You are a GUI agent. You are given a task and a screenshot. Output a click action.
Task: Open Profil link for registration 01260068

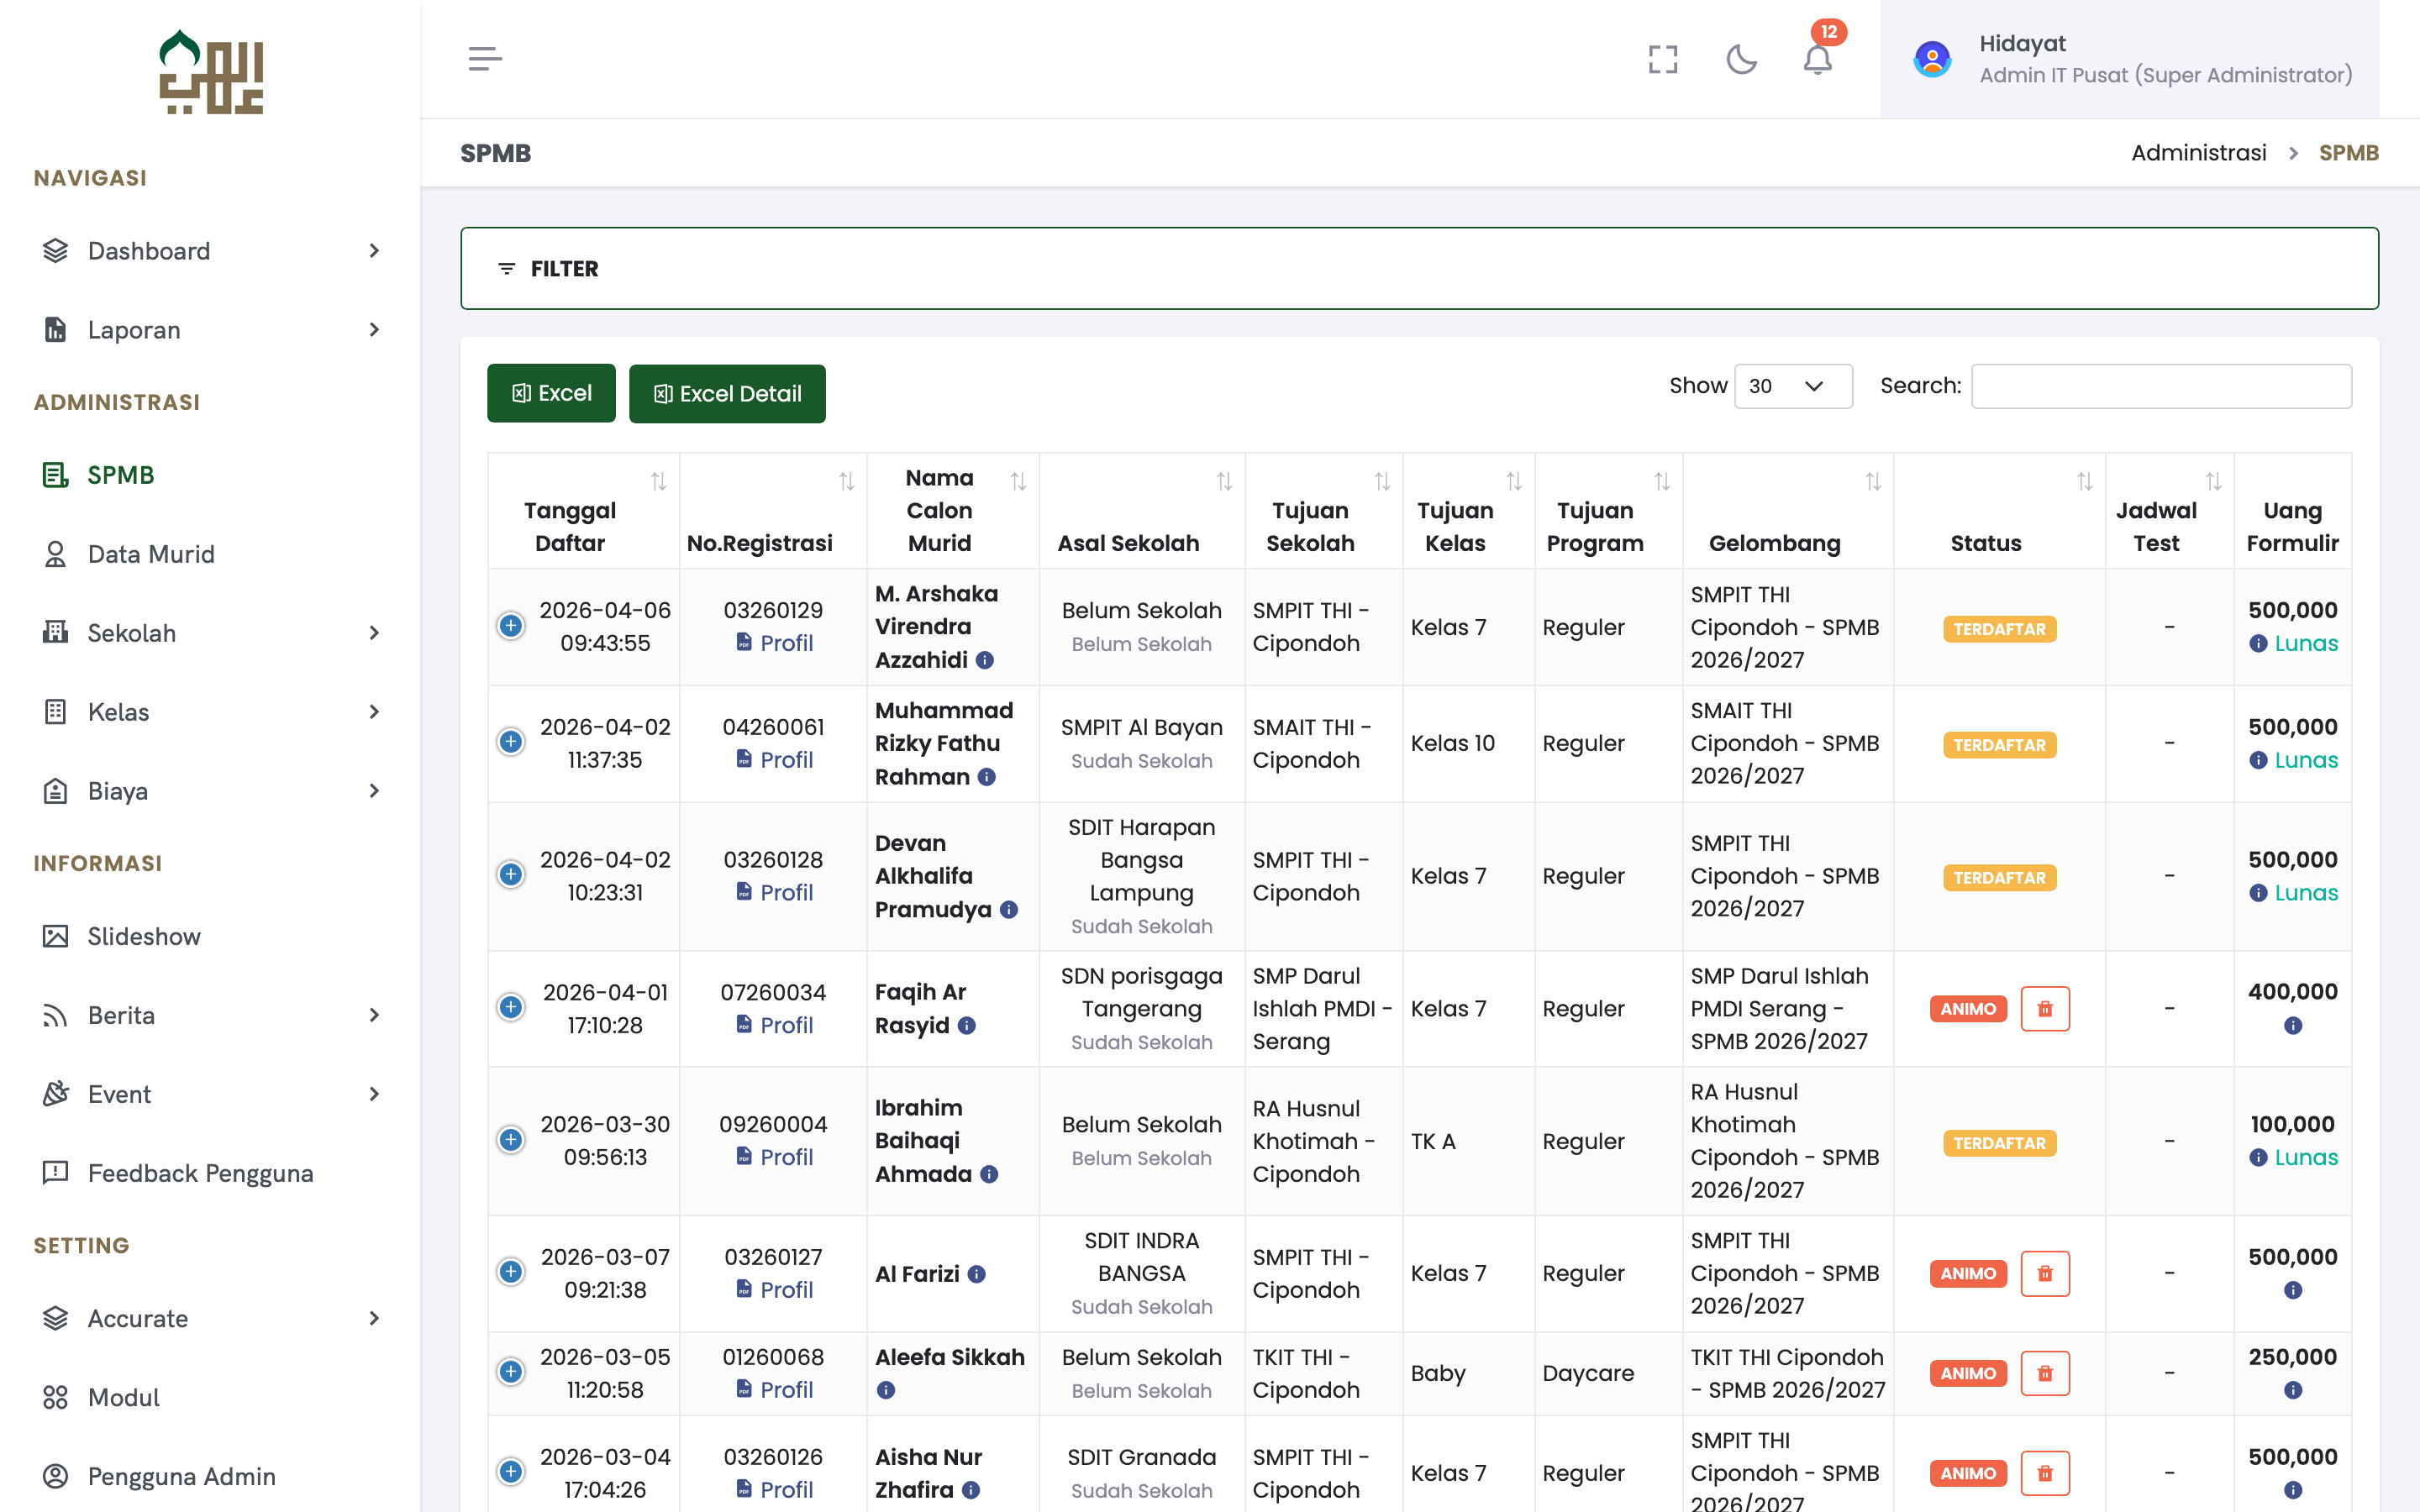pos(774,1390)
